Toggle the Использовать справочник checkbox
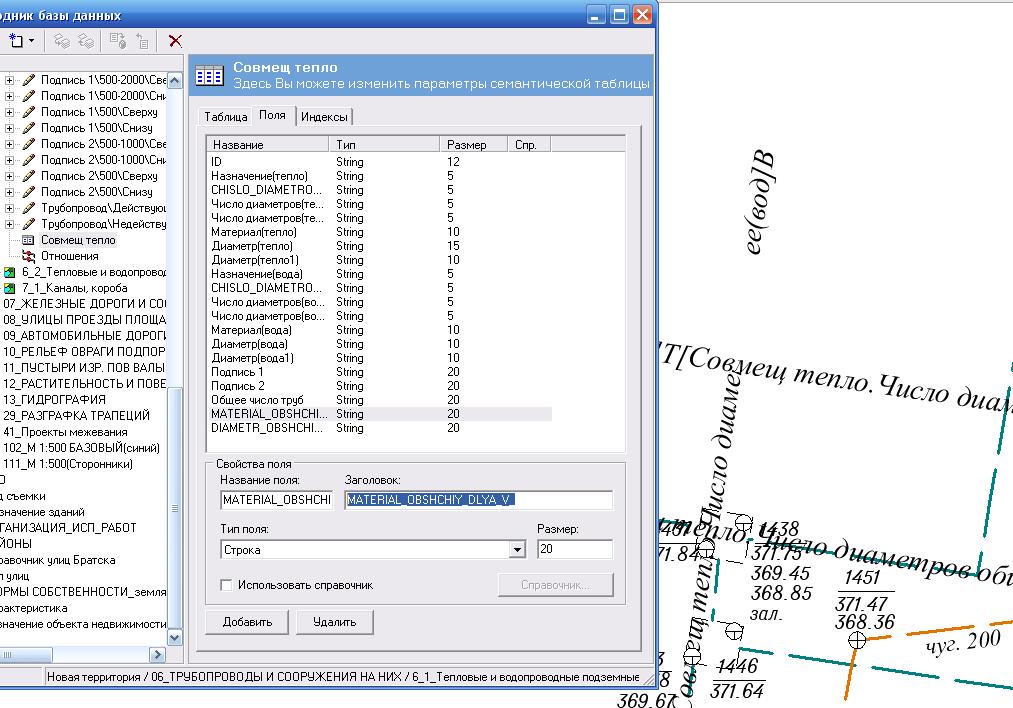The width and height of the screenshot is (1013, 708). pyautogui.click(x=226, y=585)
